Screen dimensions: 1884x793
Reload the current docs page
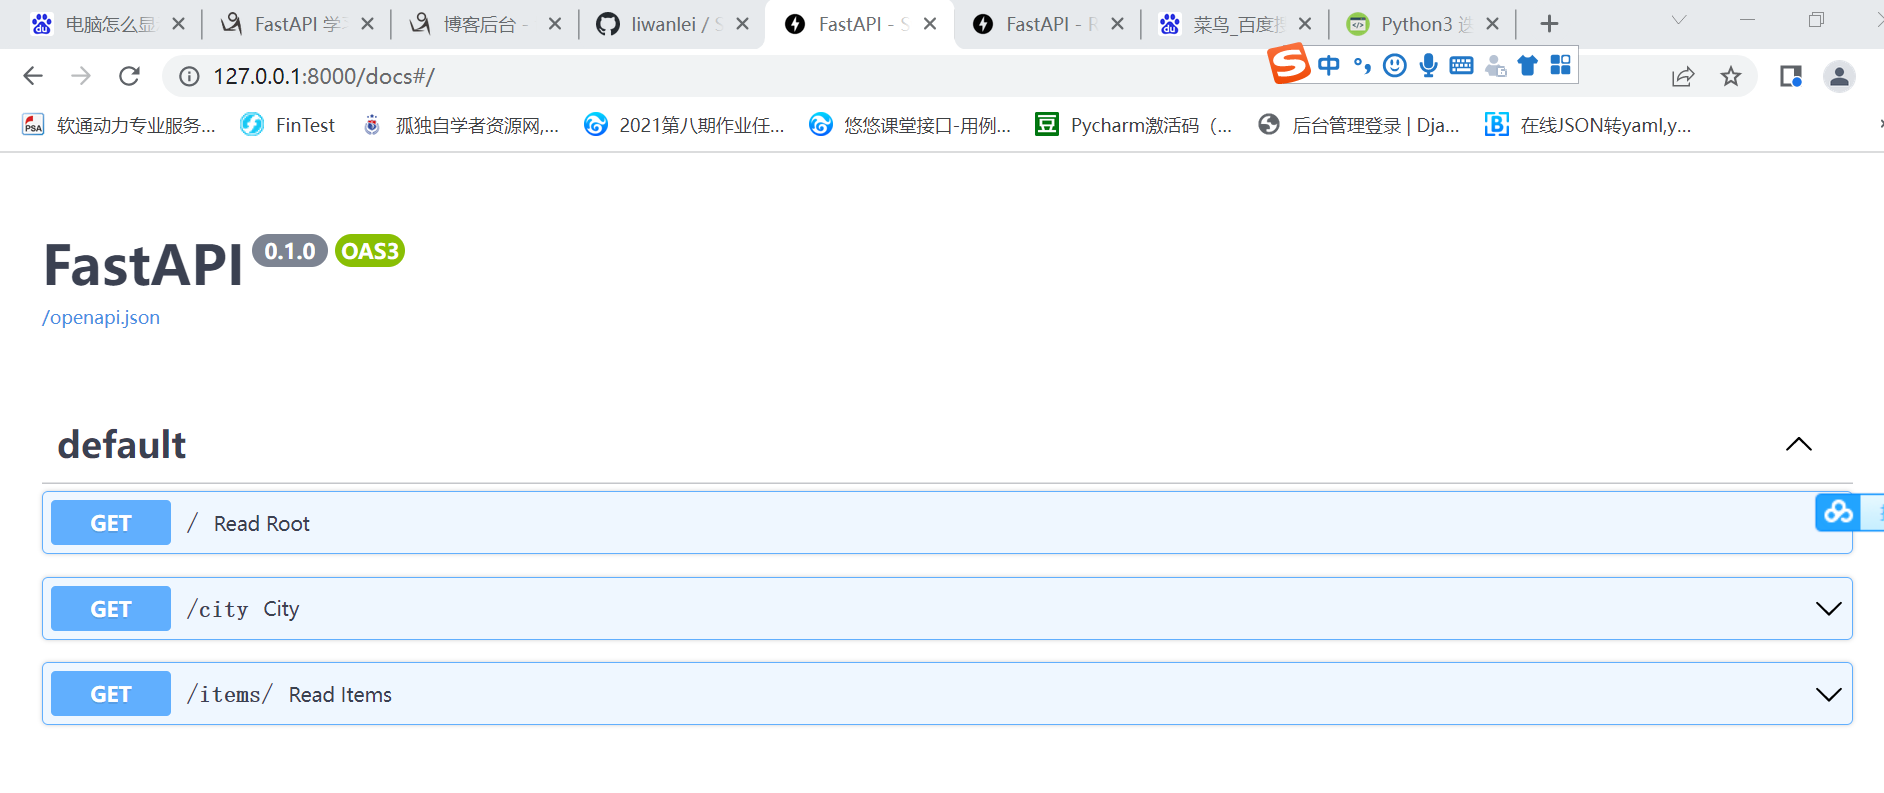click(x=129, y=76)
